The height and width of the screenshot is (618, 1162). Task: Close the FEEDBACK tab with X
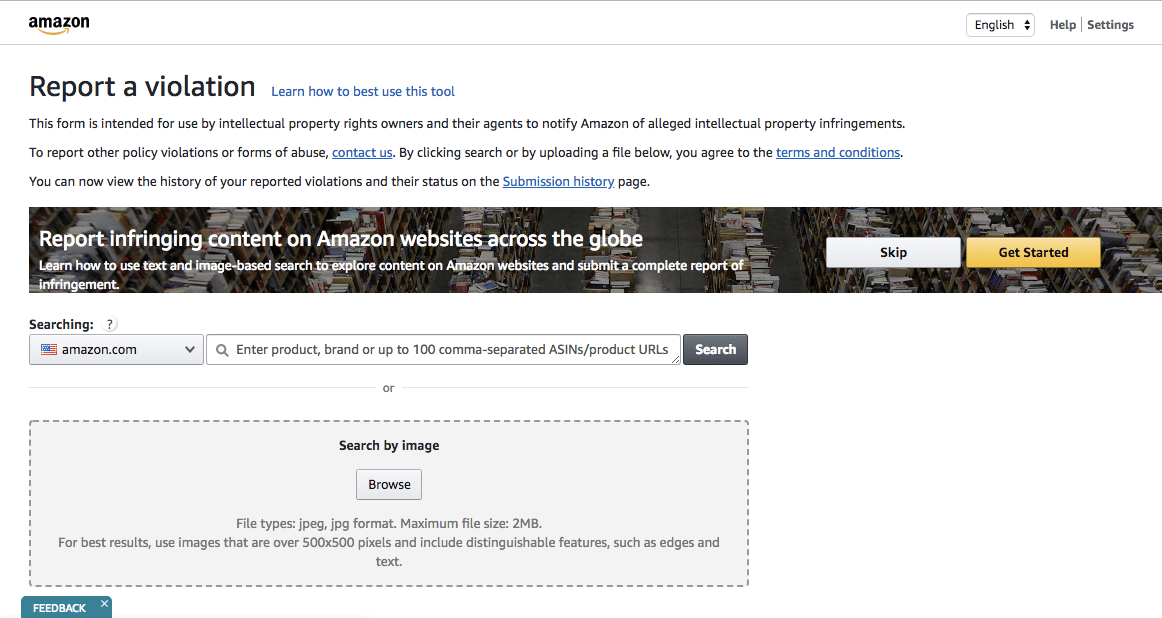pos(104,604)
